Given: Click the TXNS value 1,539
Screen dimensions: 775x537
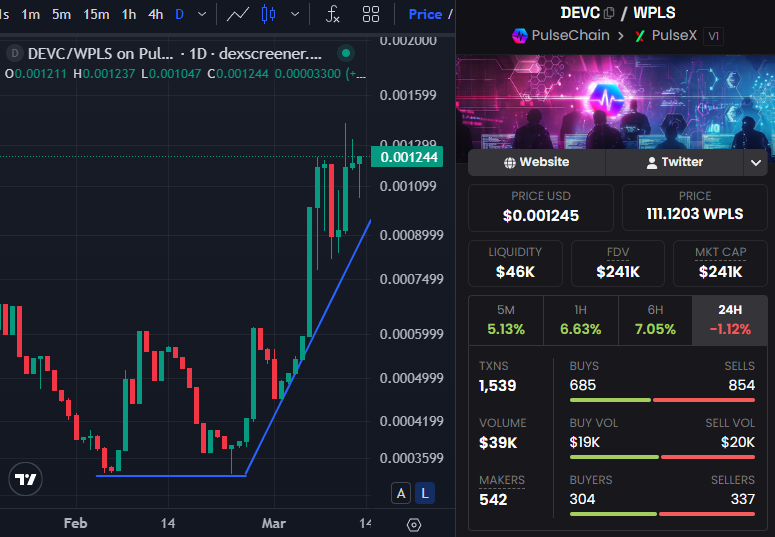Looking at the screenshot, I should pyautogui.click(x=497, y=386).
